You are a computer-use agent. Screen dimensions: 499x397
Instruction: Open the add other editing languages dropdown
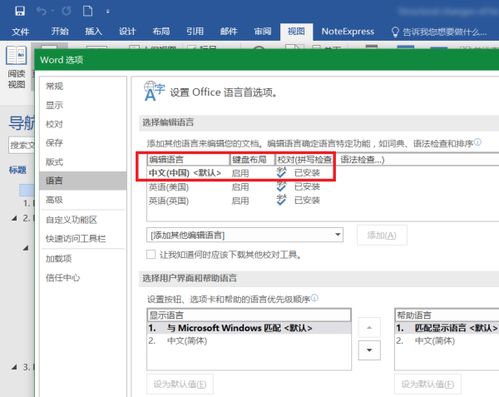point(245,235)
